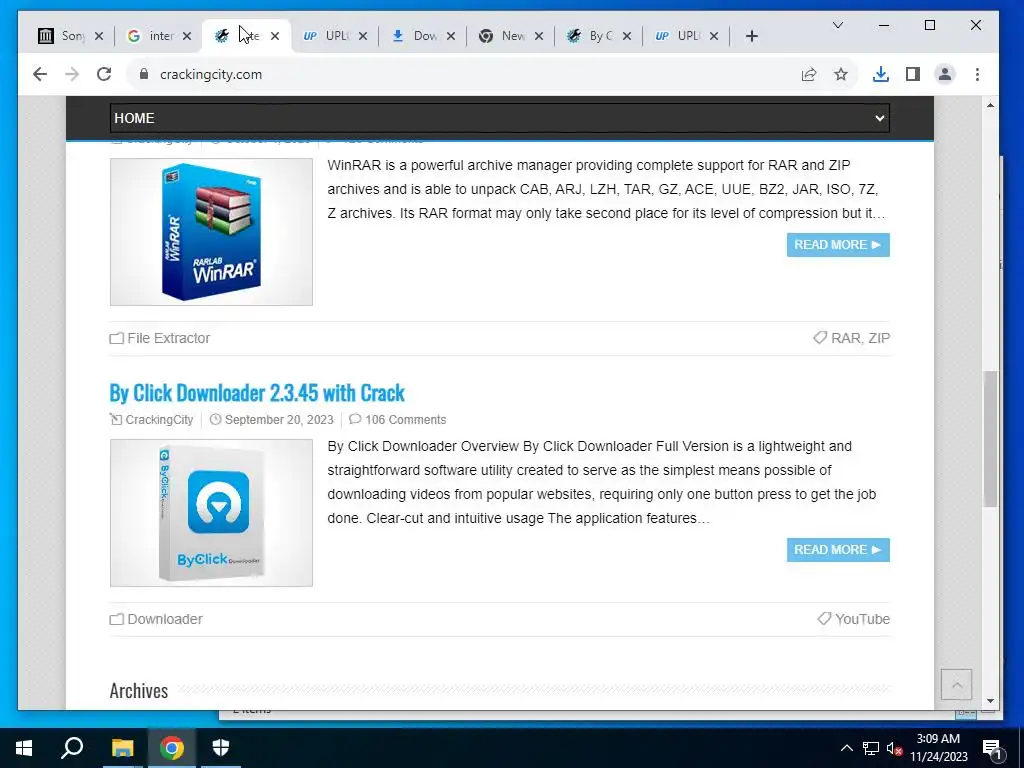Open the Downloader category link
The image size is (1024, 768).
tap(165, 619)
